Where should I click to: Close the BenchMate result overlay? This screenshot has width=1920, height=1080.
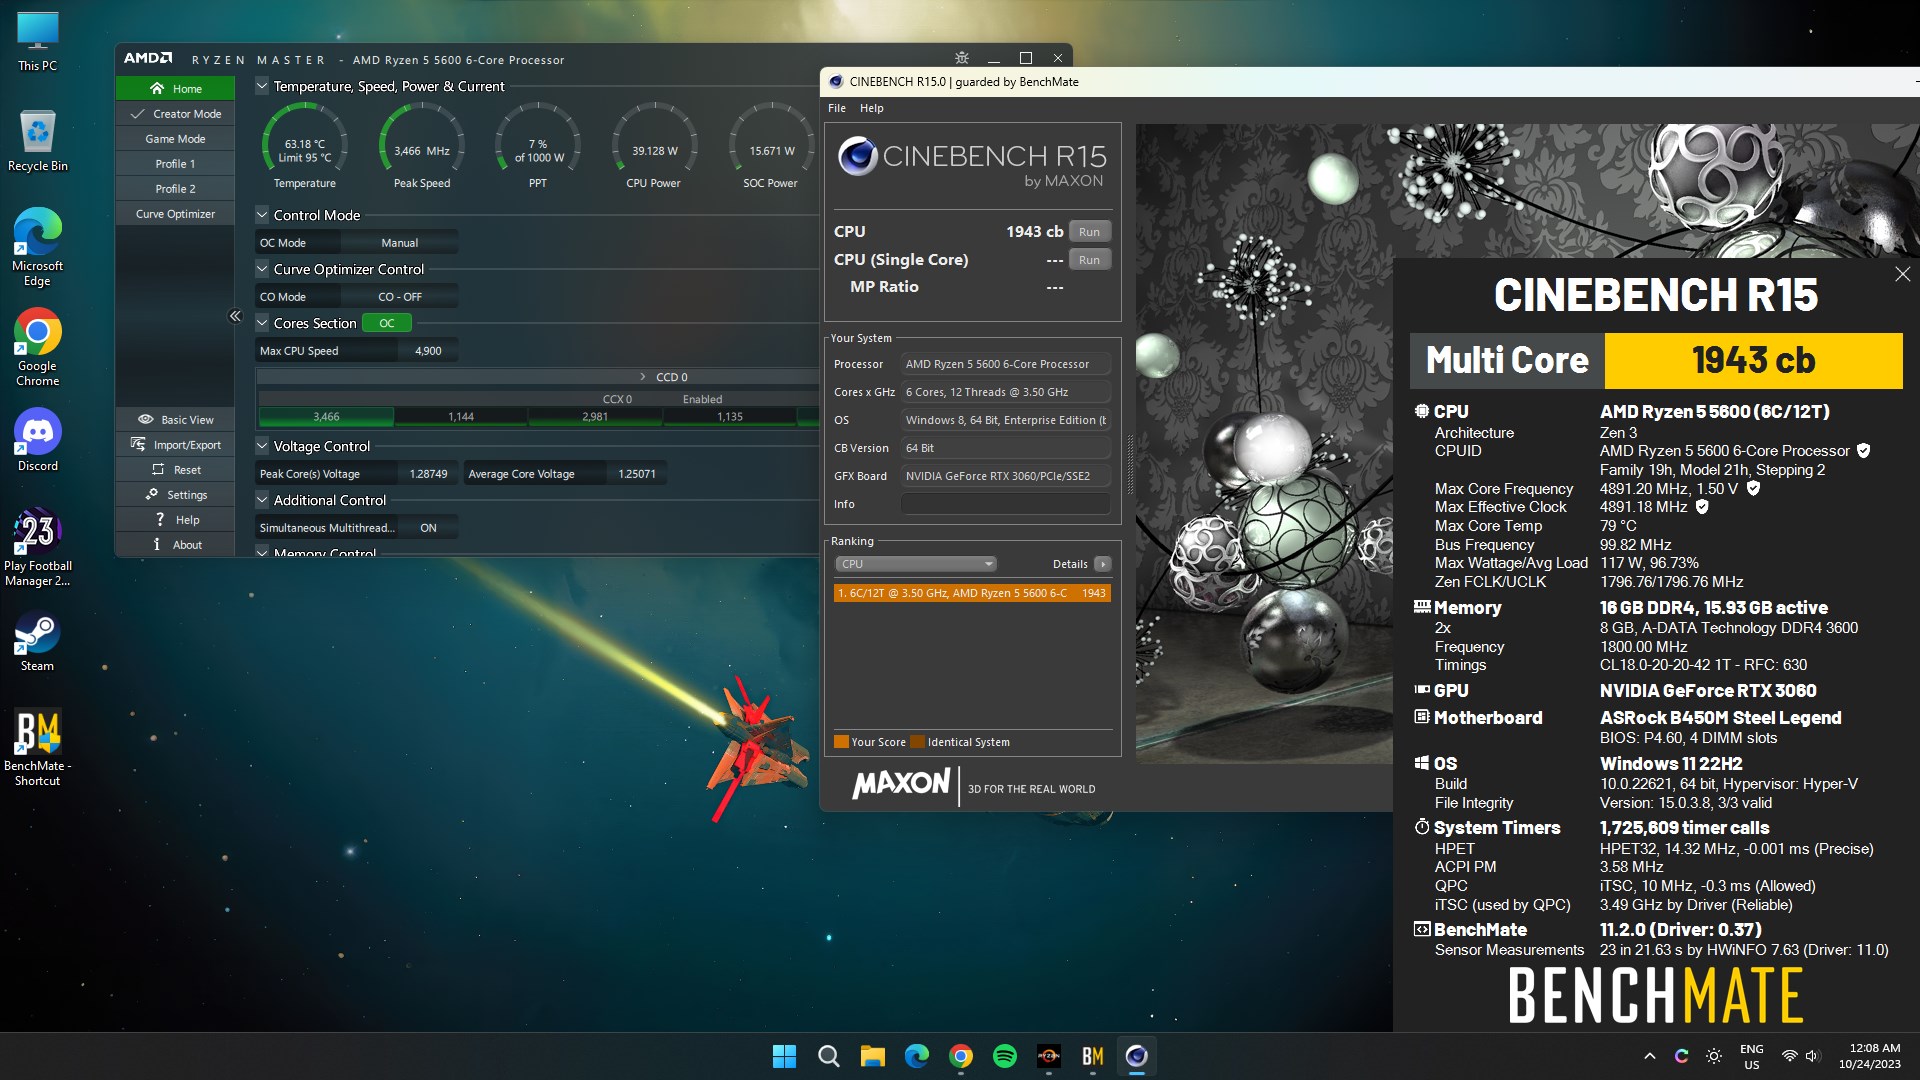pyautogui.click(x=1902, y=274)
